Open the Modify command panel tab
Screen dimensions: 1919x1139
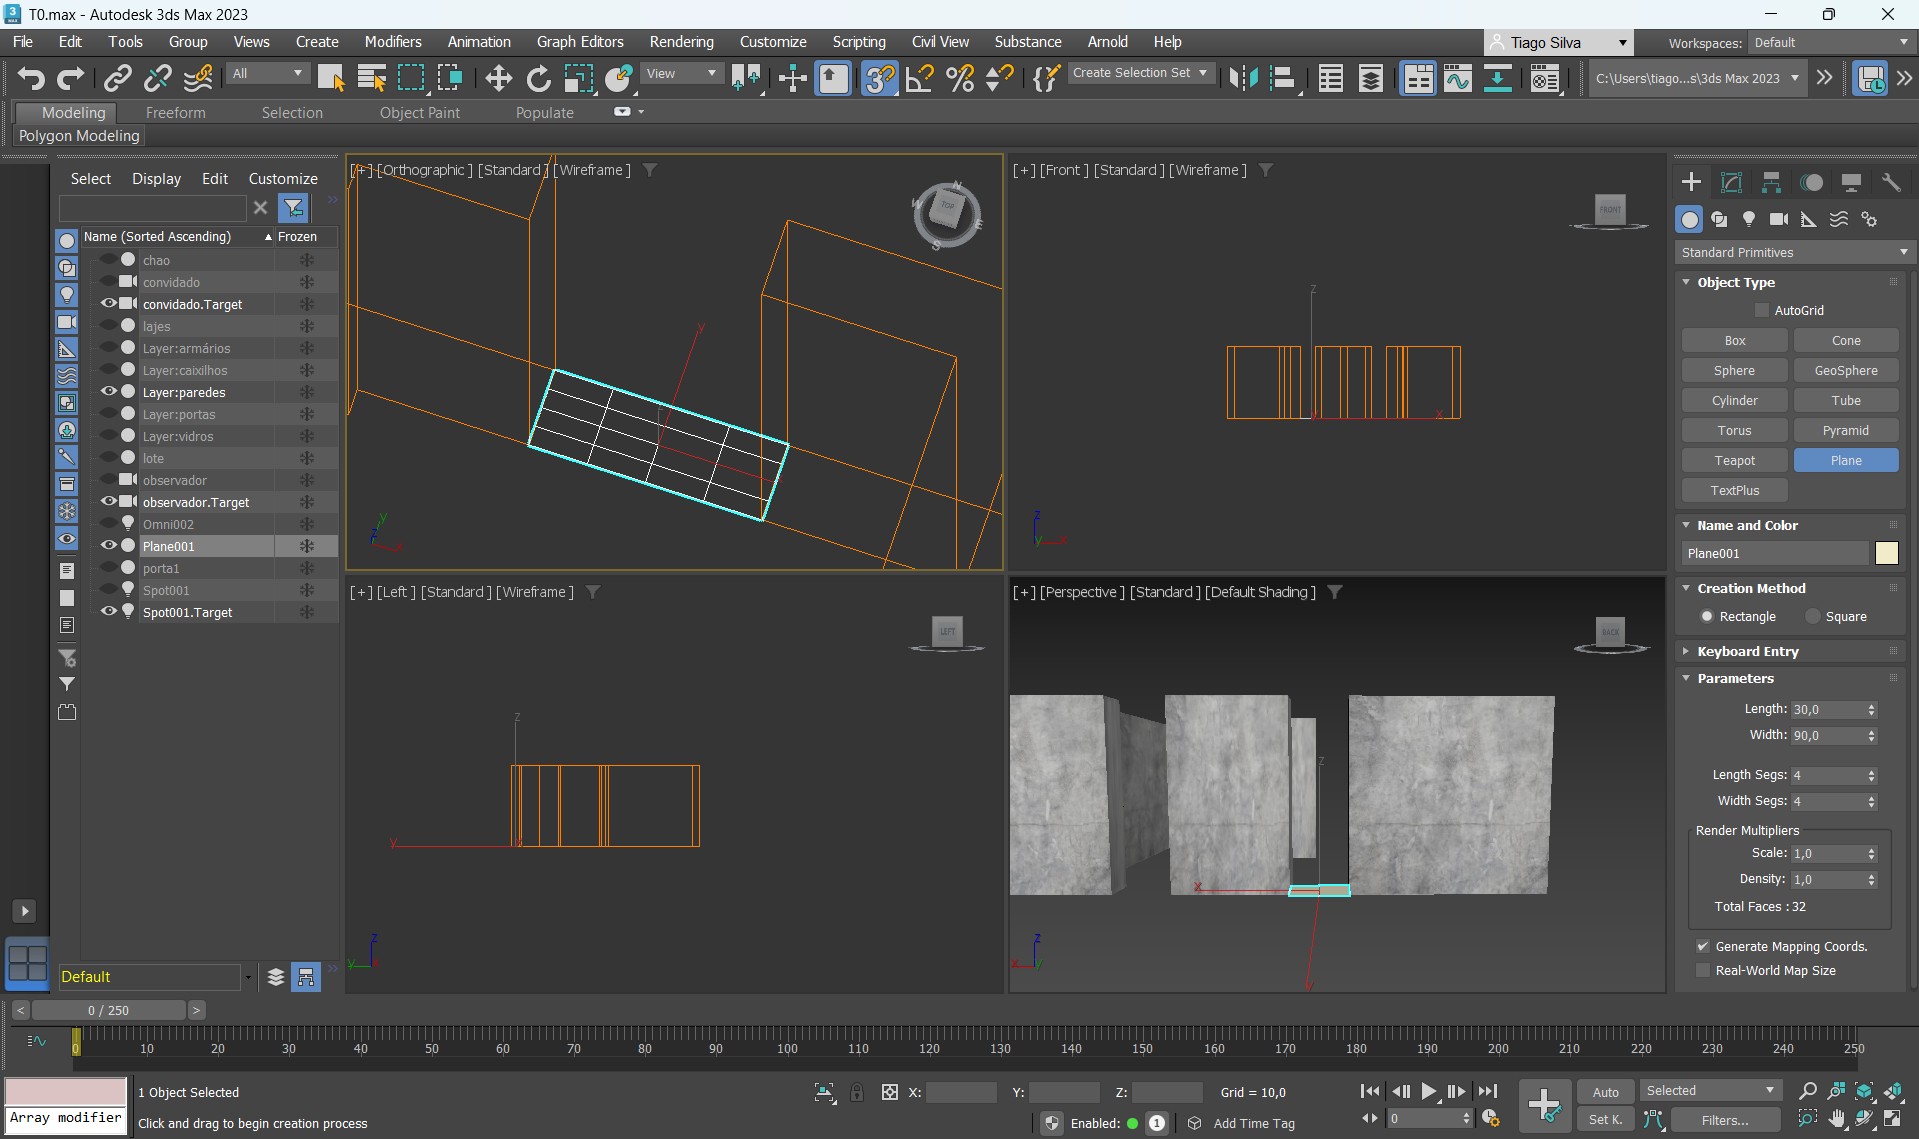point(1731,182)
